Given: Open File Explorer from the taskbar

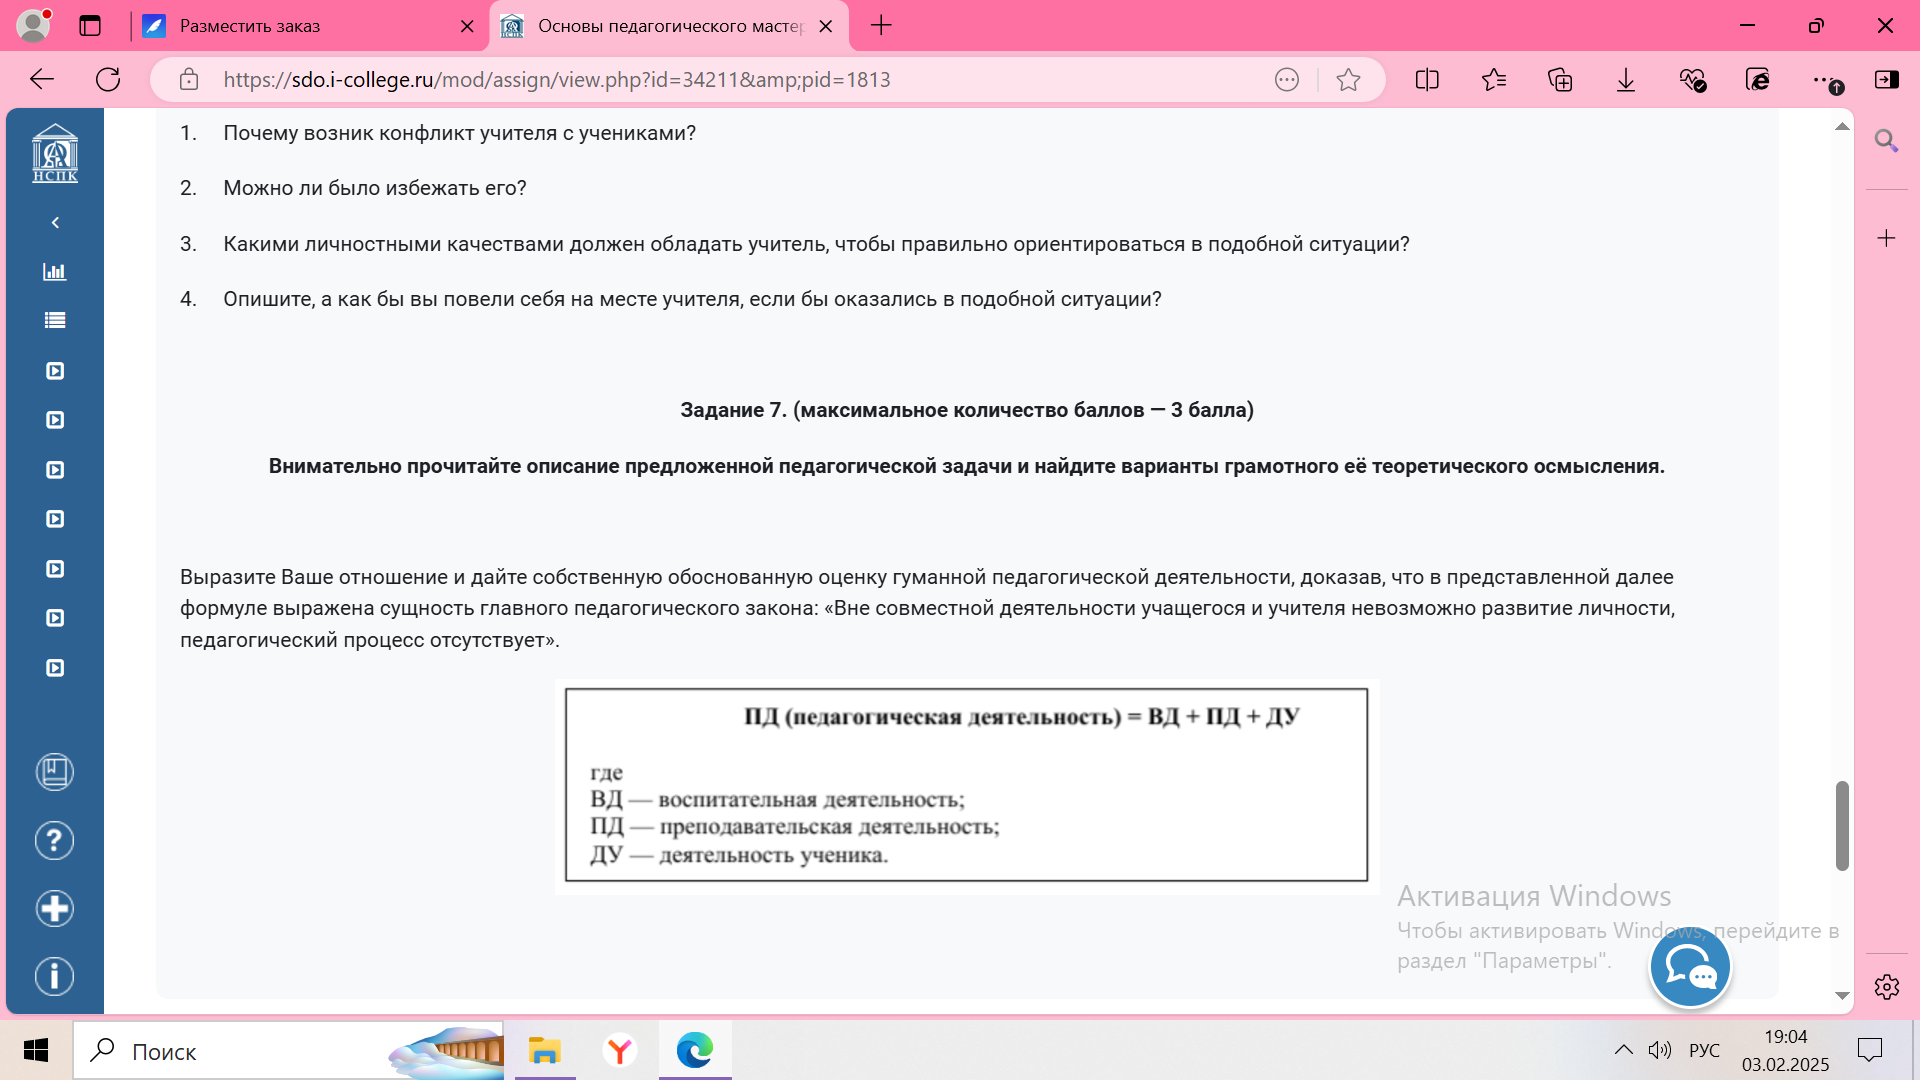Looking at the screenshot, I should pyautogui.click(x=545, y=1051).
